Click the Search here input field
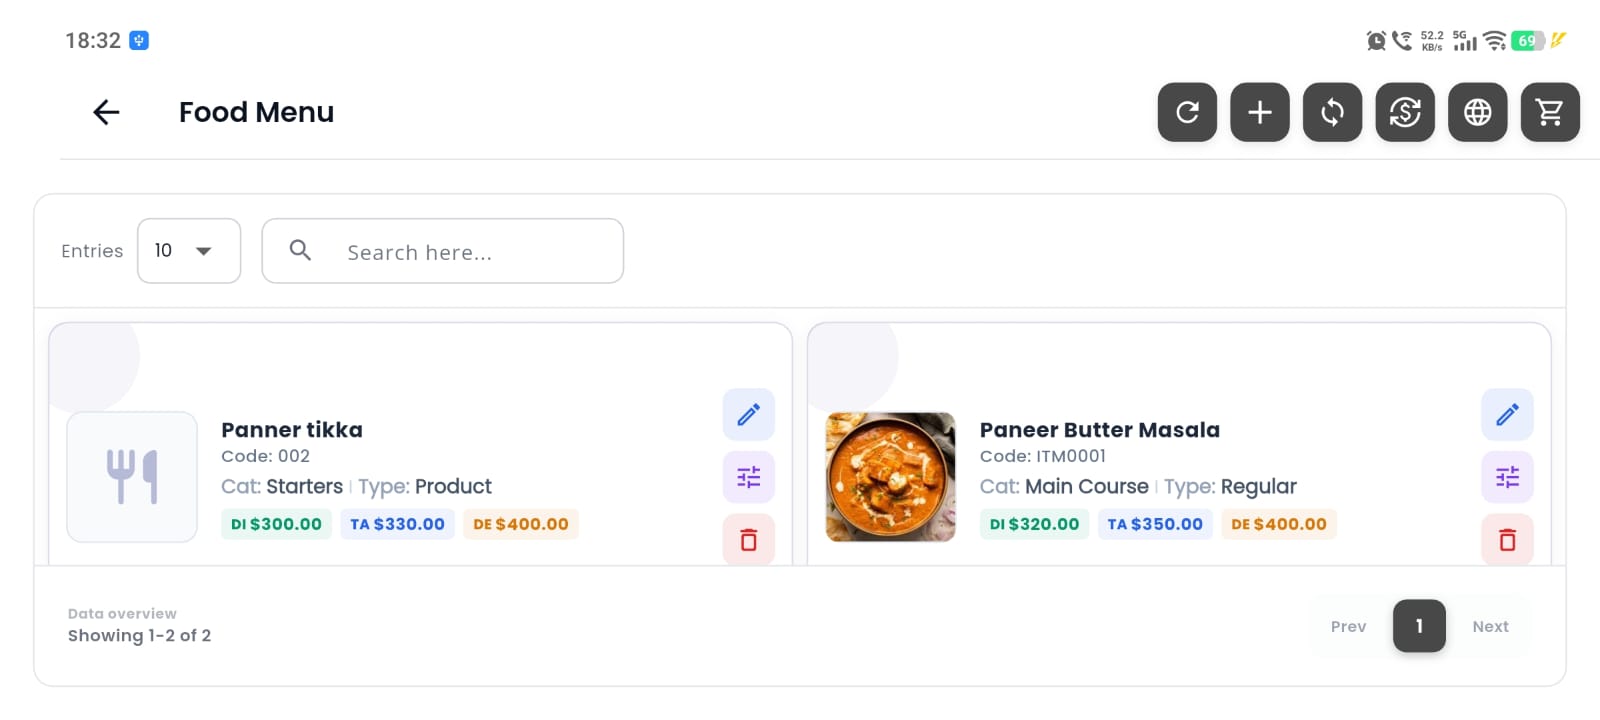This screenshot has height=720, width=1600. tap(443, 251)
